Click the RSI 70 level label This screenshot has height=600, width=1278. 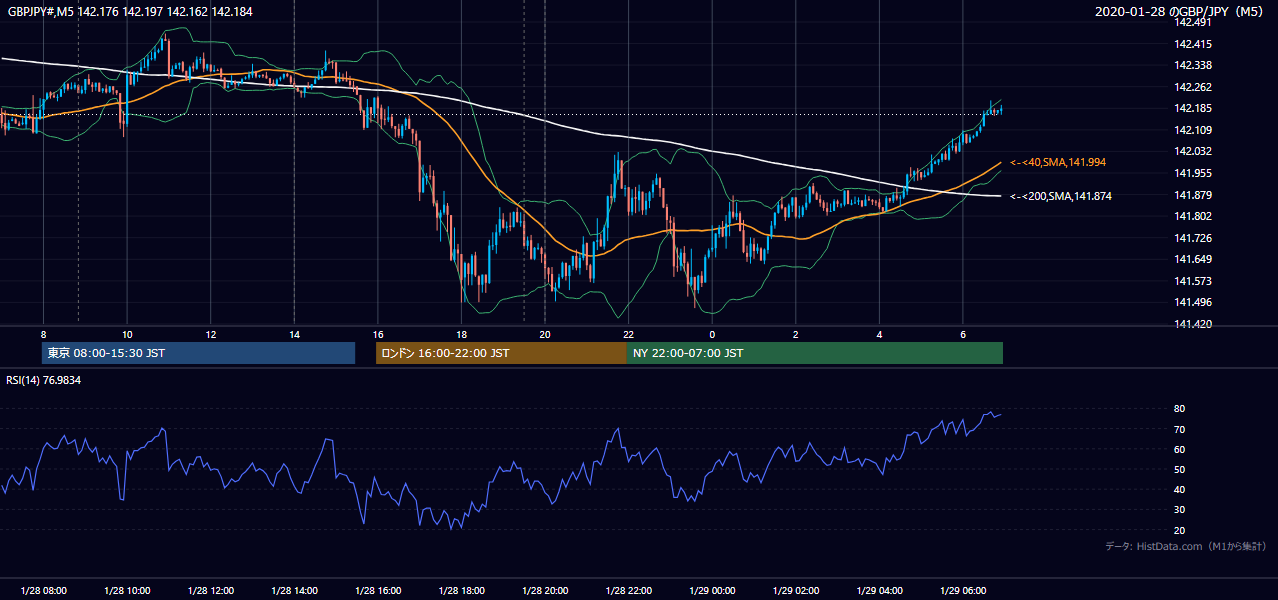[x=1180, y=429]
